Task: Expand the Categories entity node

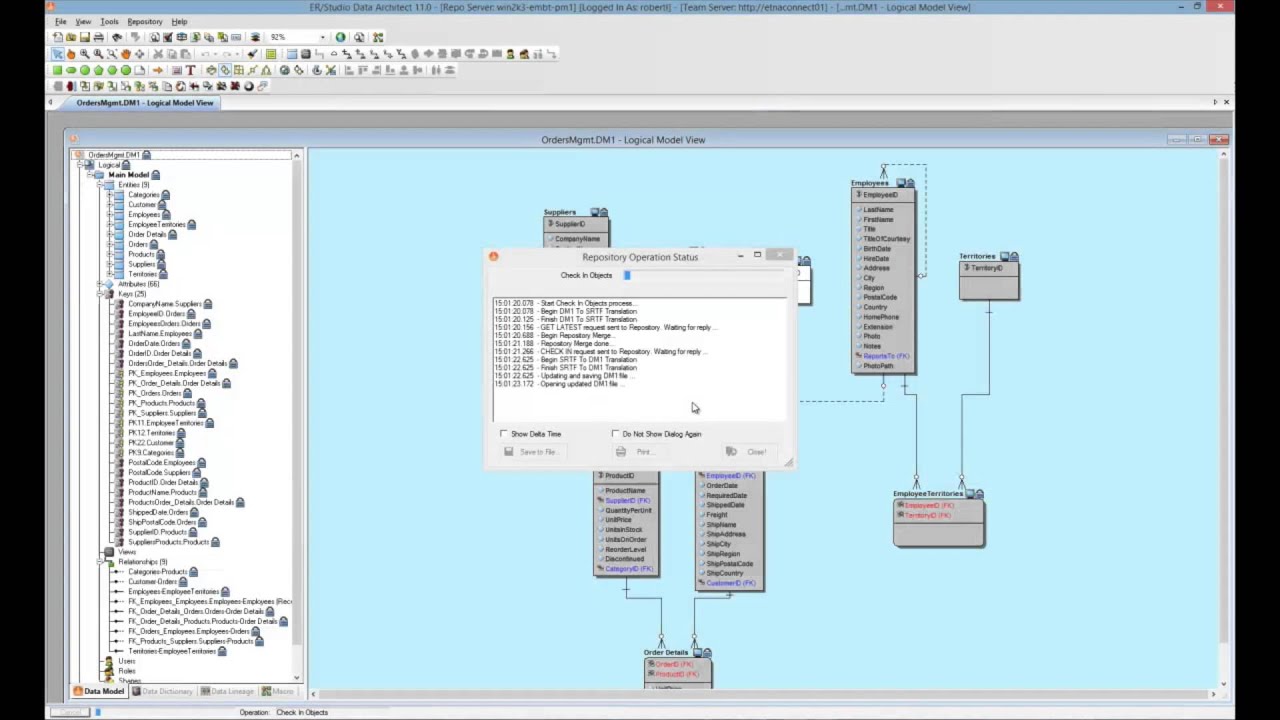Action: pos(109,195)
